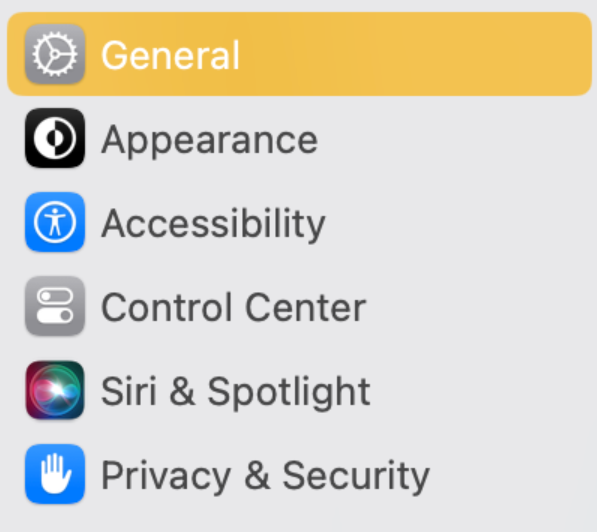
Task: Click the word Accessibility in the sidebar
Action: click(213, 225)
